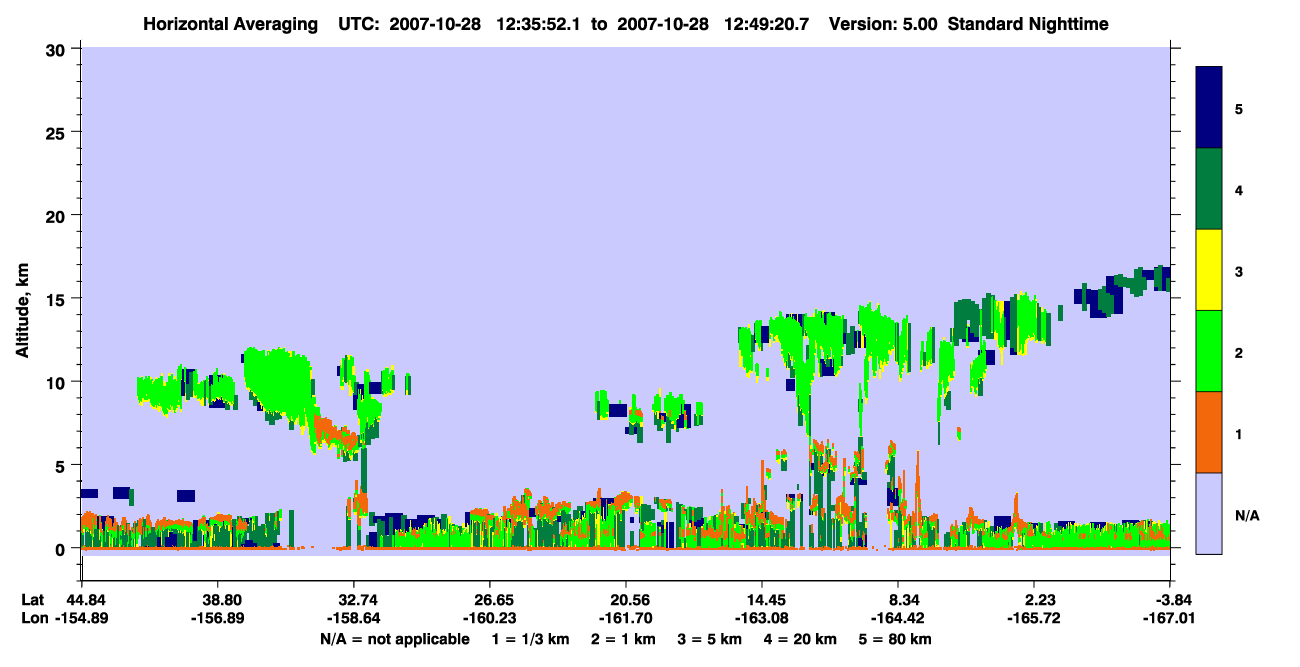Click longitude value -156.89
This screenshot has height=667, width=1300.
coord(217,619)
